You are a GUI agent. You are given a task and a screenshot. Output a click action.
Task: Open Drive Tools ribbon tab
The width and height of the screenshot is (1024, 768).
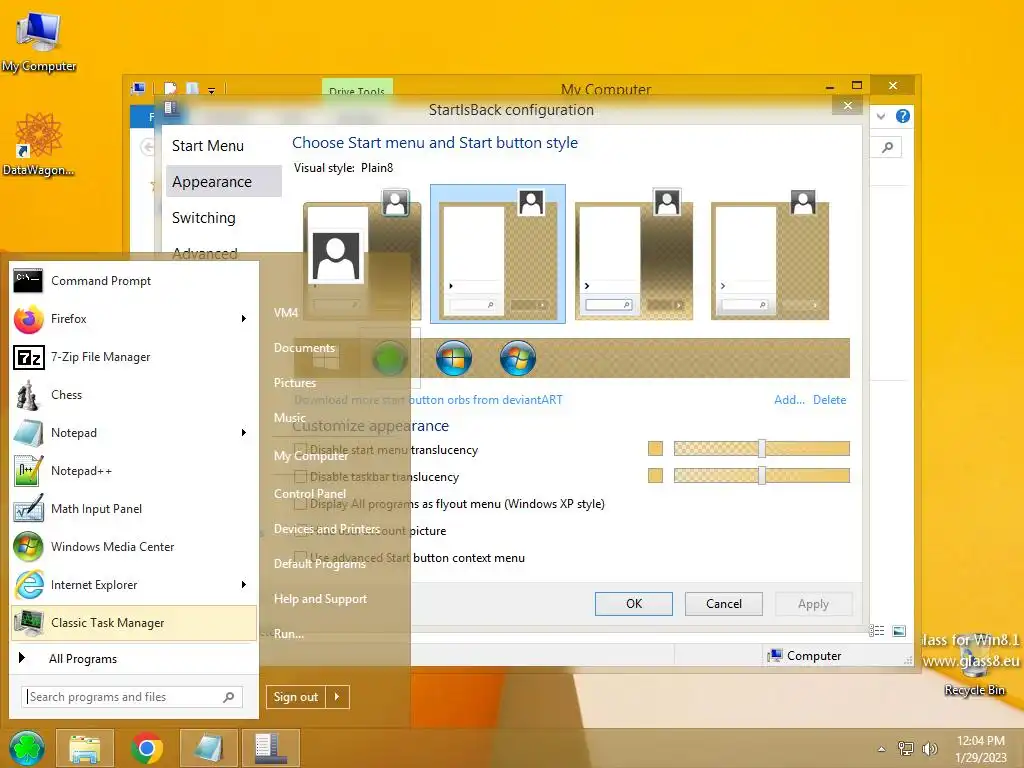click(357, 90)
